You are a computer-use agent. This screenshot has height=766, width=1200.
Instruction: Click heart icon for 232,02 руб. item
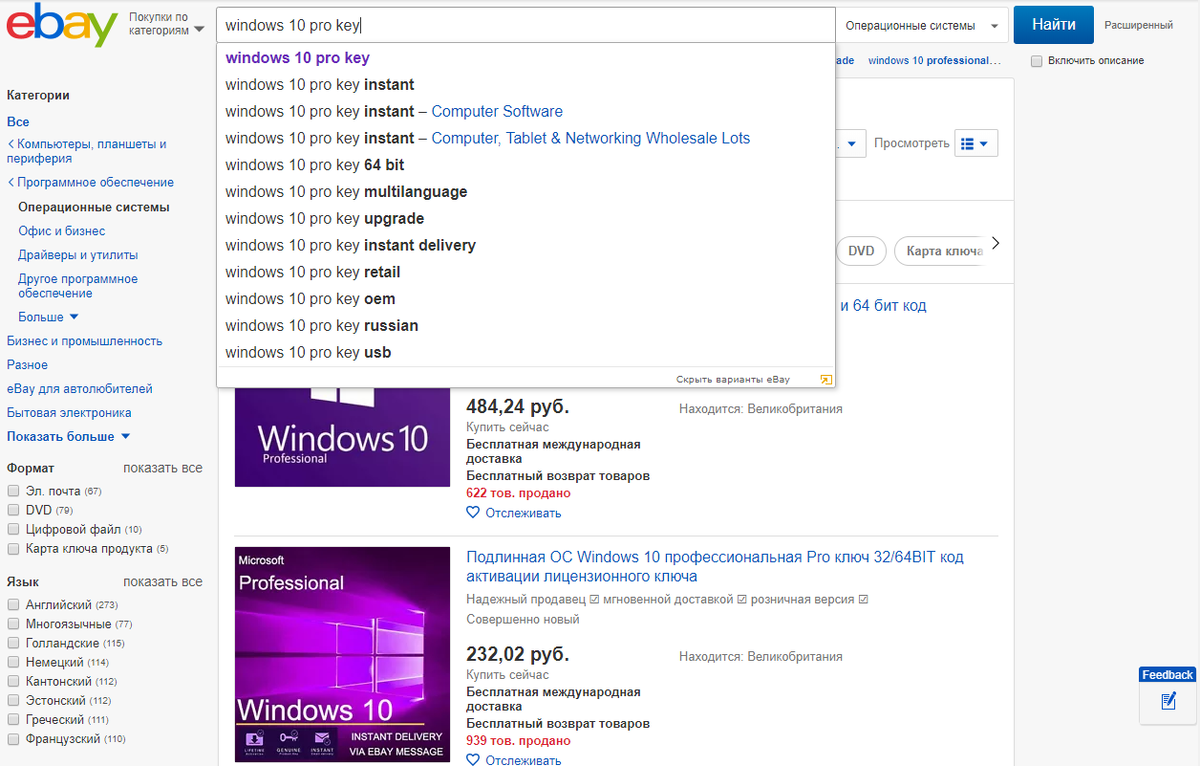tap(473, 761)
